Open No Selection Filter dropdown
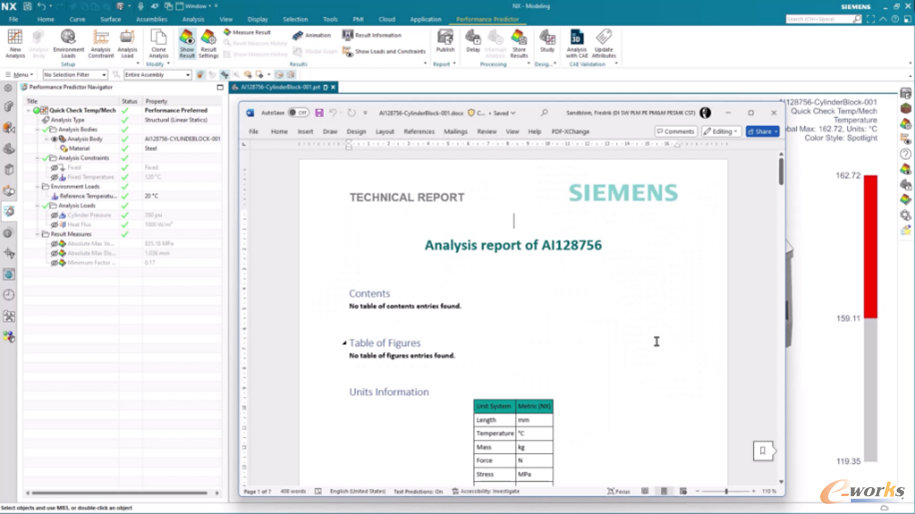 coord(75,75)
